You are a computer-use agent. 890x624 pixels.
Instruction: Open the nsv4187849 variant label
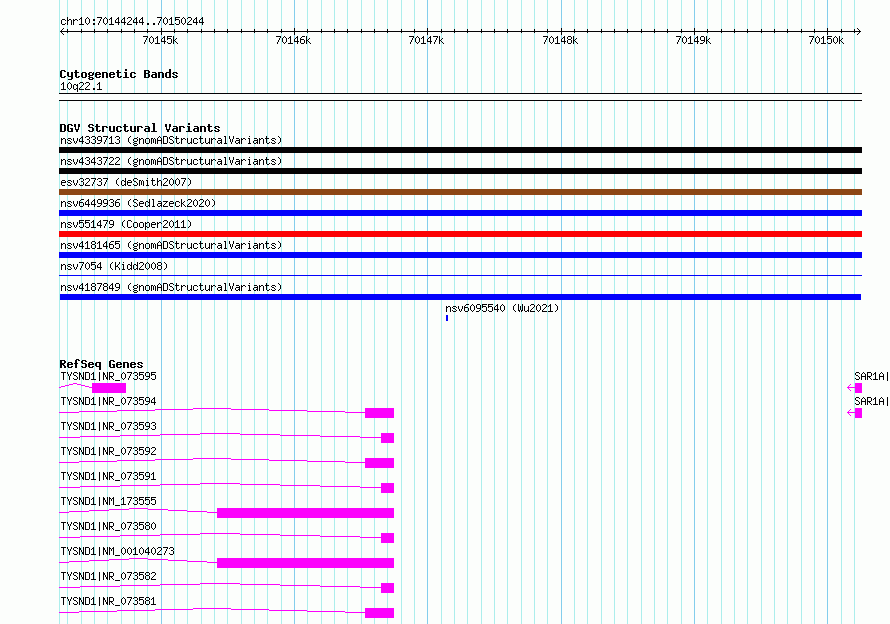pyautogui.click(x=171, y=287)
